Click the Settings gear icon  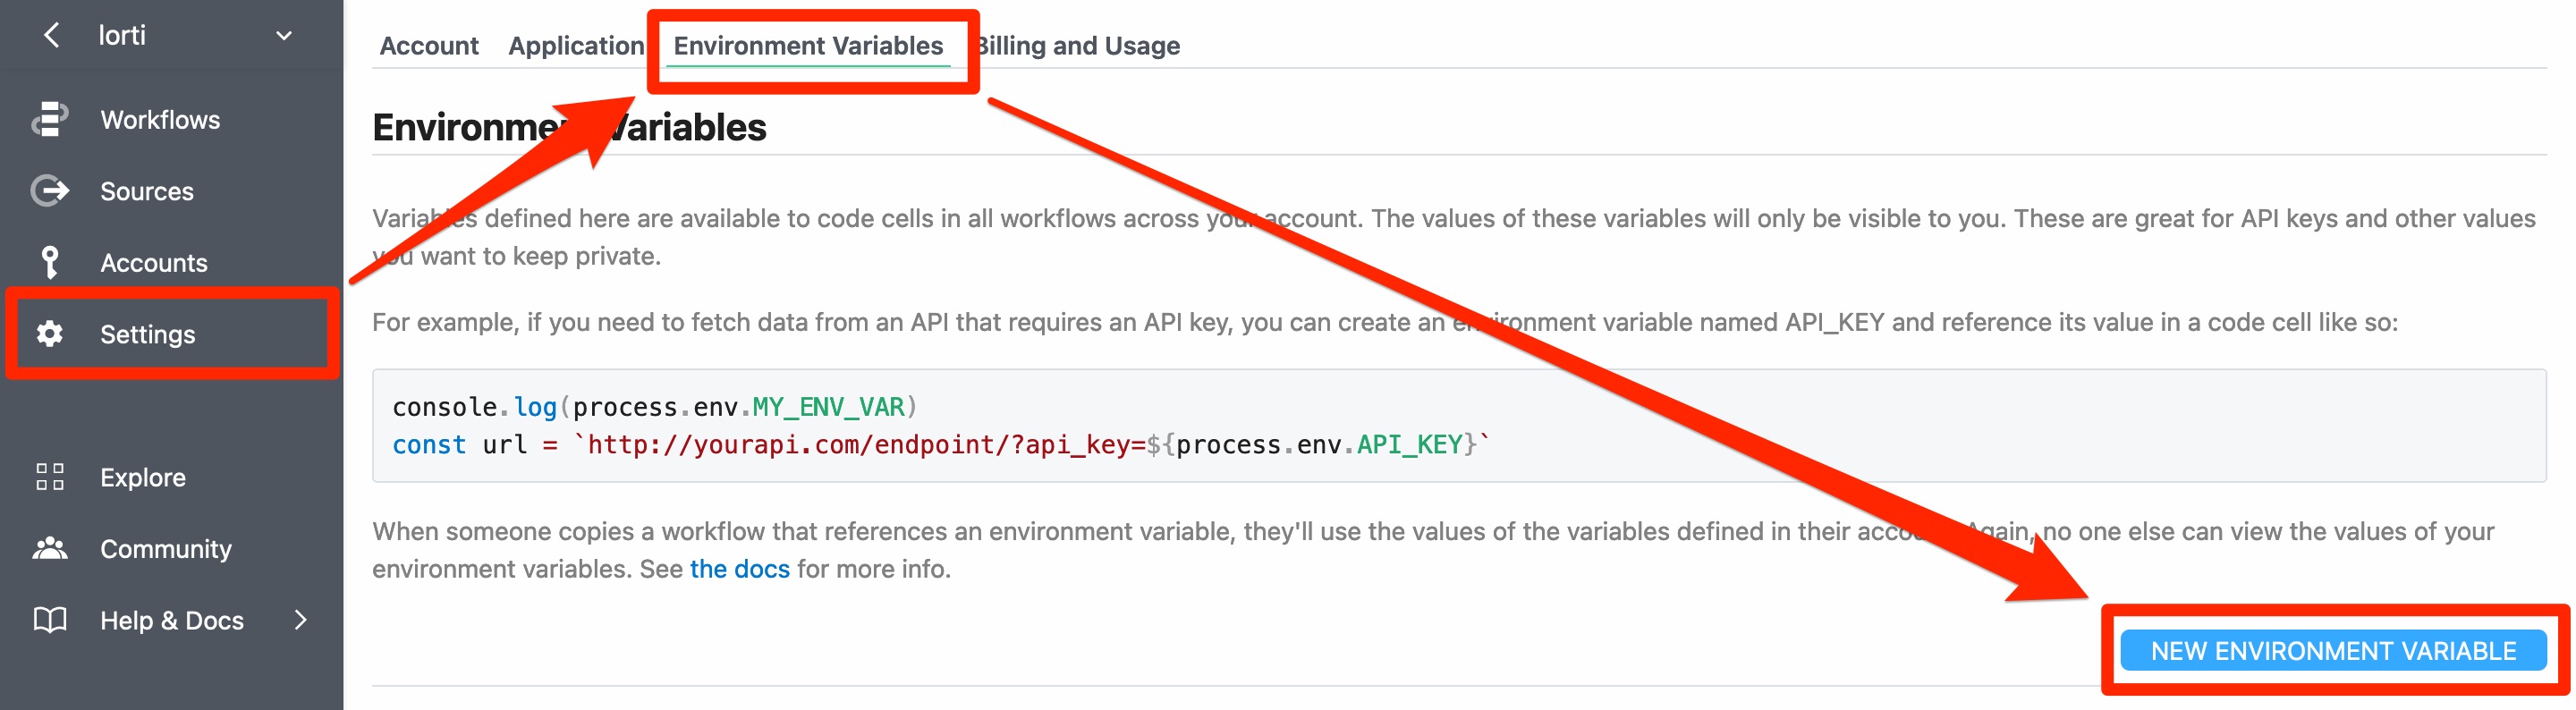[x=50, y=334]
